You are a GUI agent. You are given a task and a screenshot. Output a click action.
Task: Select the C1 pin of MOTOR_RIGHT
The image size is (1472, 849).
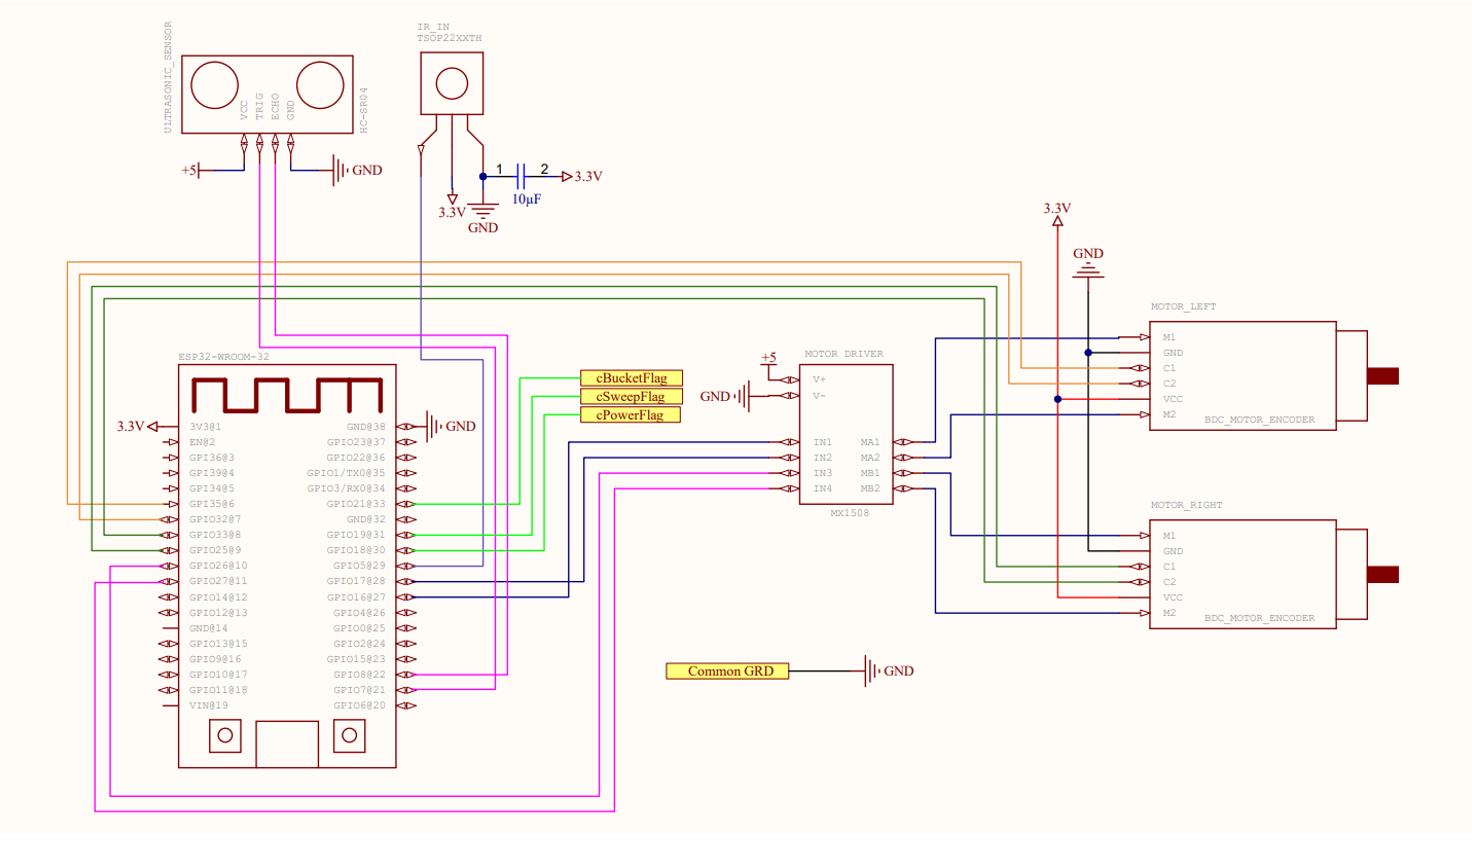point(1169,567)
